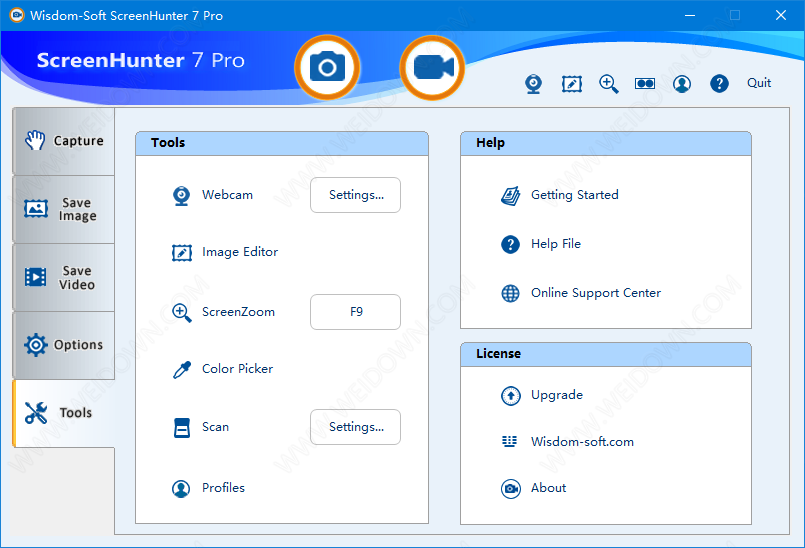Close the ScreenHunter window
This screenshot has height=548, width=805.
(x=781, y=15)
